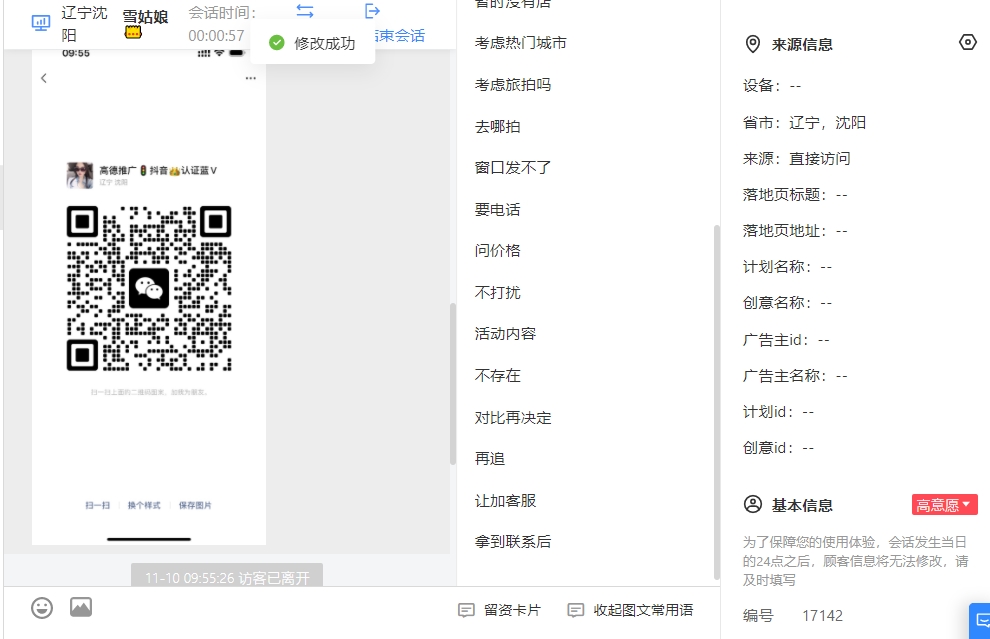Viewport: 990px width, 639px height.
Task: Click the location pin icon by 来源信息
Action: point(753,44)
